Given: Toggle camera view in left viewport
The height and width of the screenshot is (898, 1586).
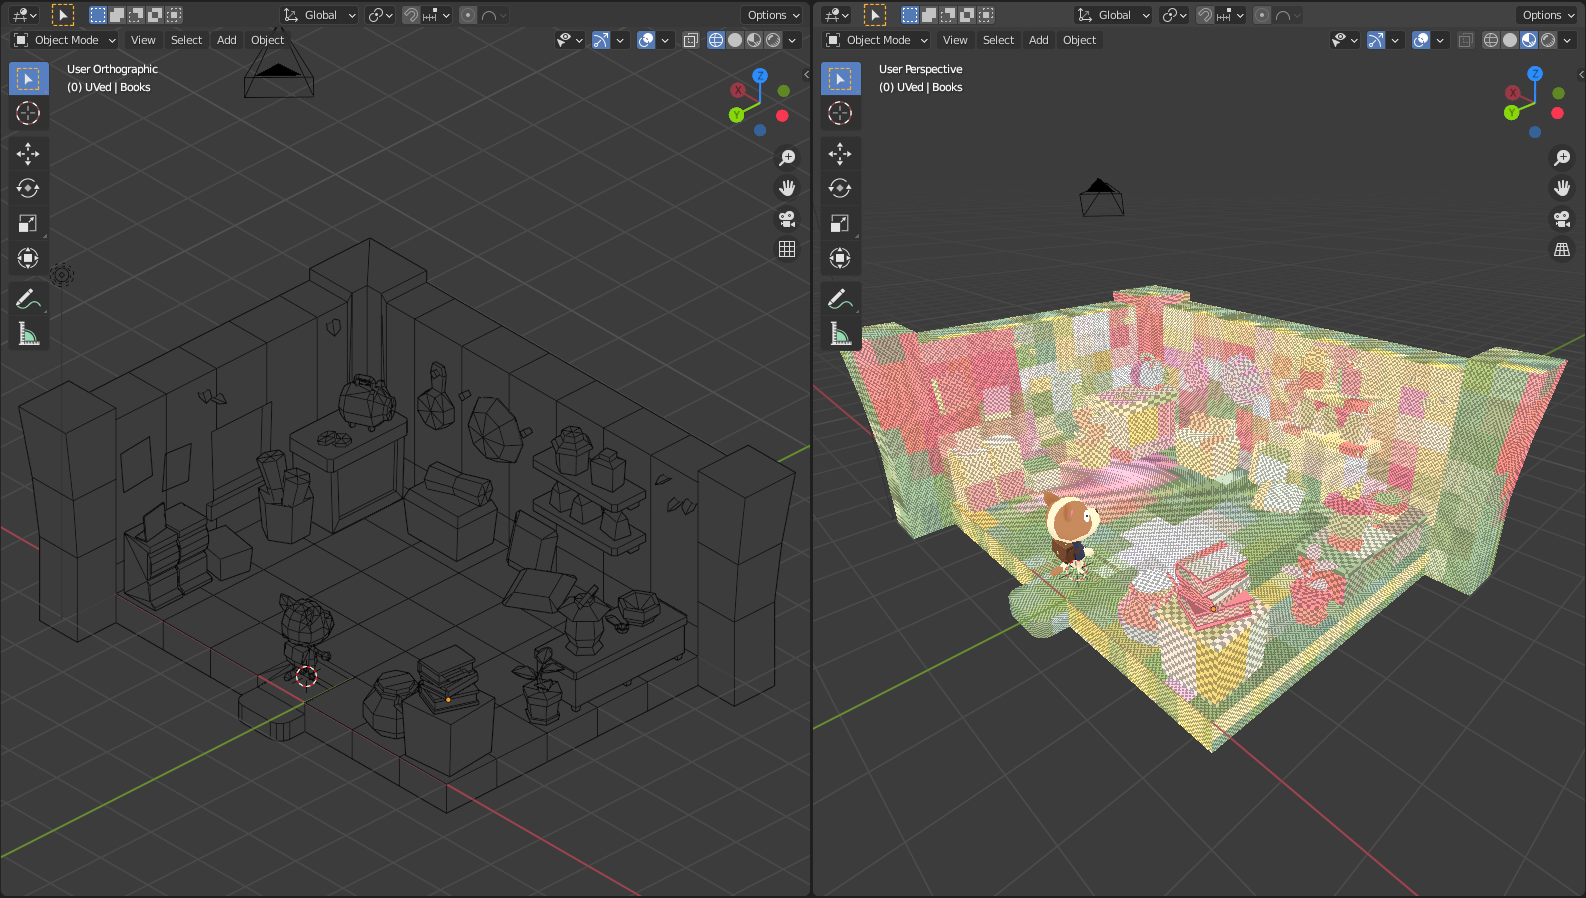Looking at the screenshot, I should pyautogui.click(x=787, y=219).
